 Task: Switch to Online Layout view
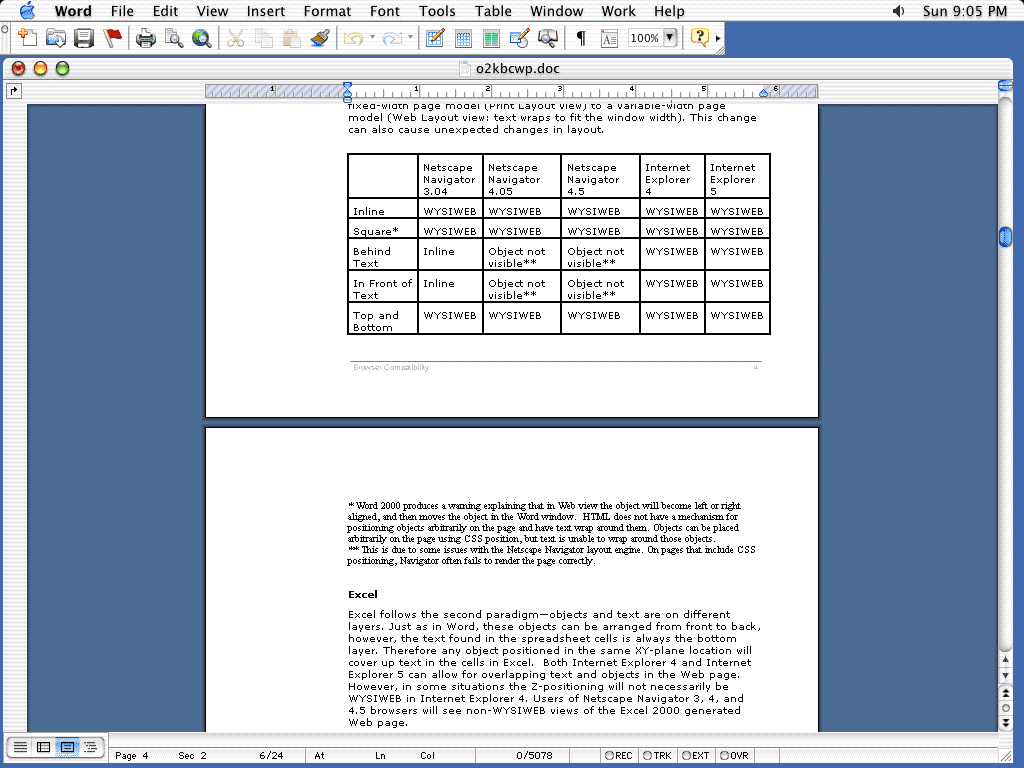44,746
